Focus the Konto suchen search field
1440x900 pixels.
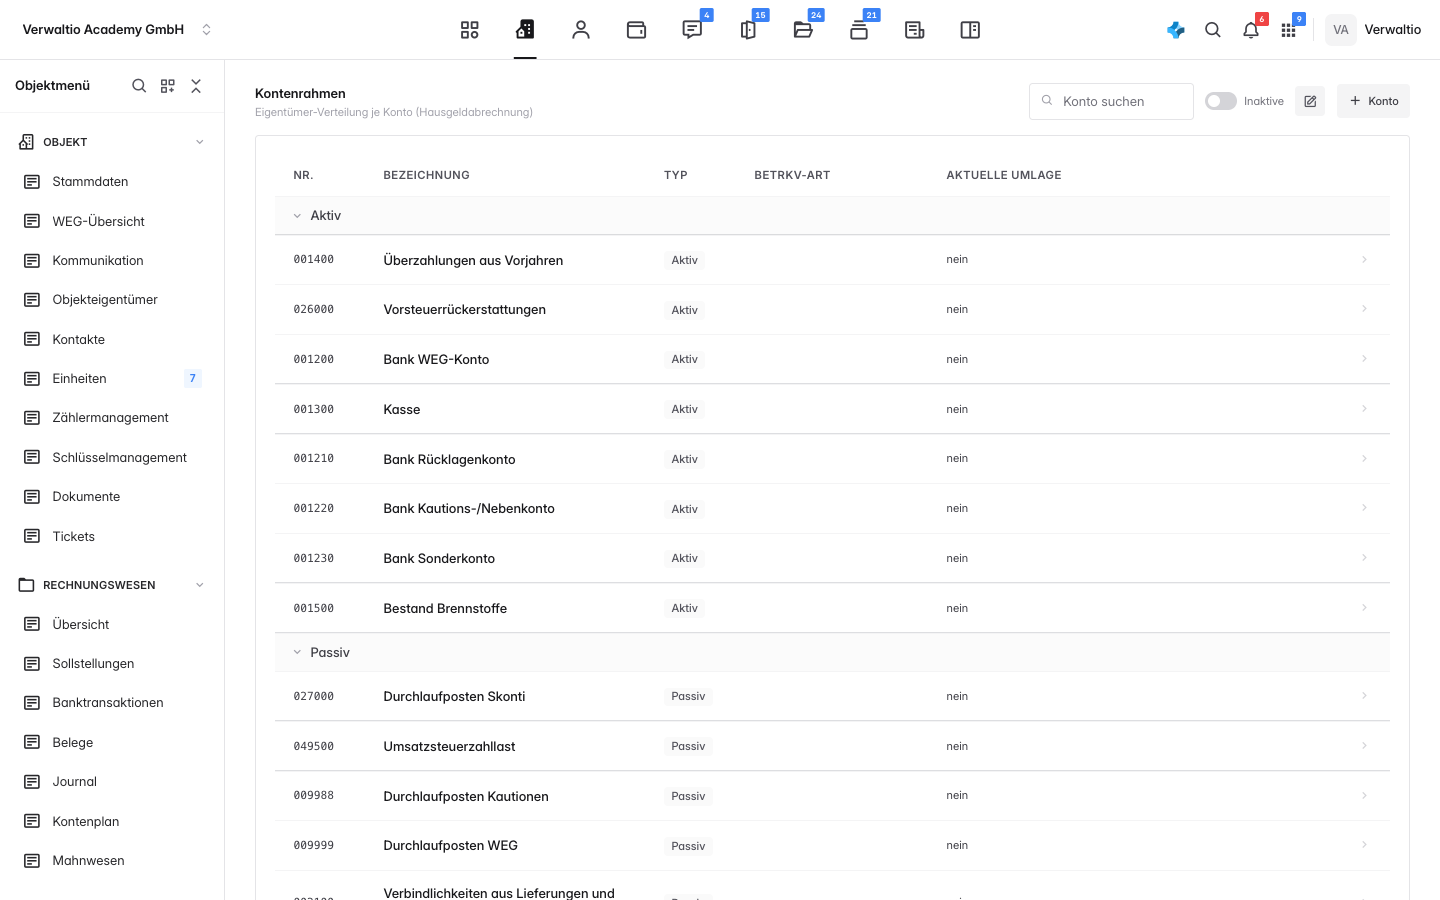point(1111,101)
